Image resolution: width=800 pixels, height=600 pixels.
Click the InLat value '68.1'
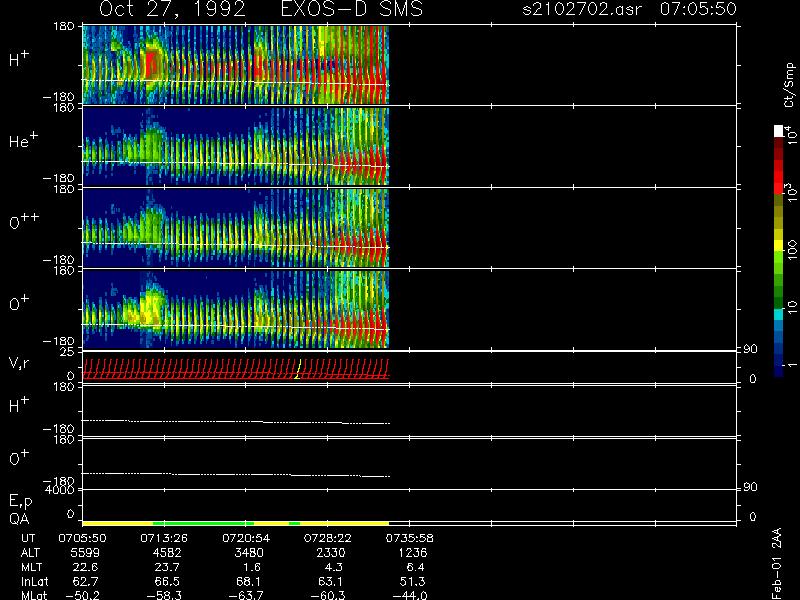click(x=248, y=582)
